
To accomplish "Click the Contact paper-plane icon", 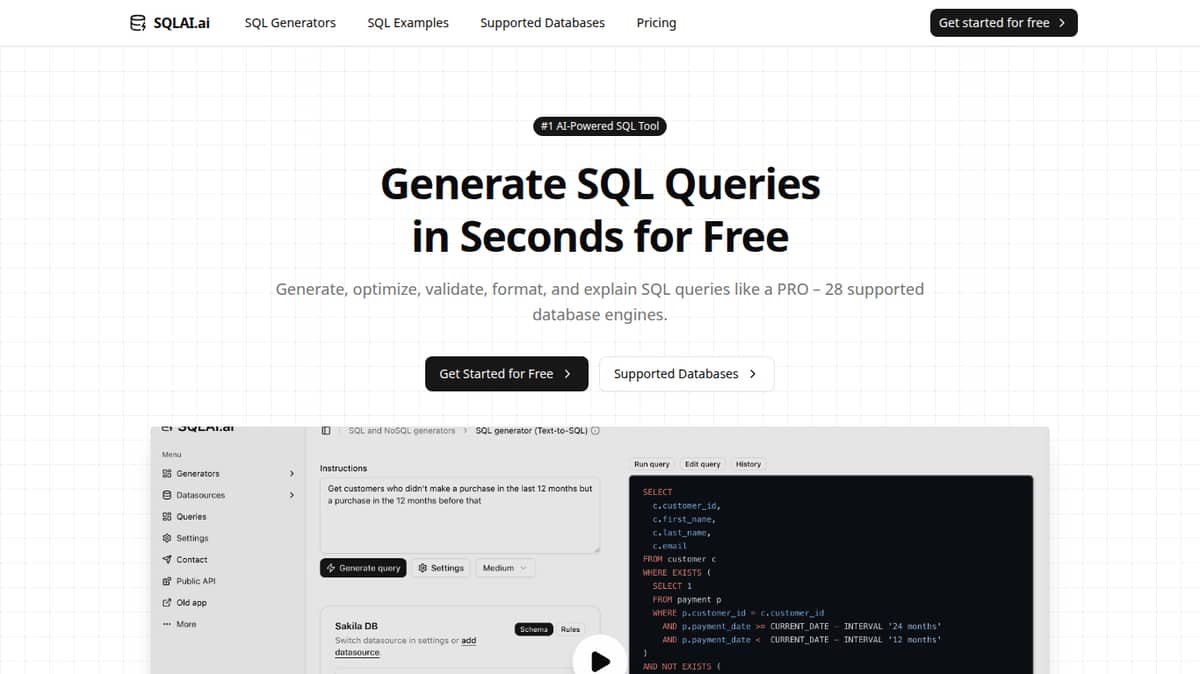I will tap(167, 560).
